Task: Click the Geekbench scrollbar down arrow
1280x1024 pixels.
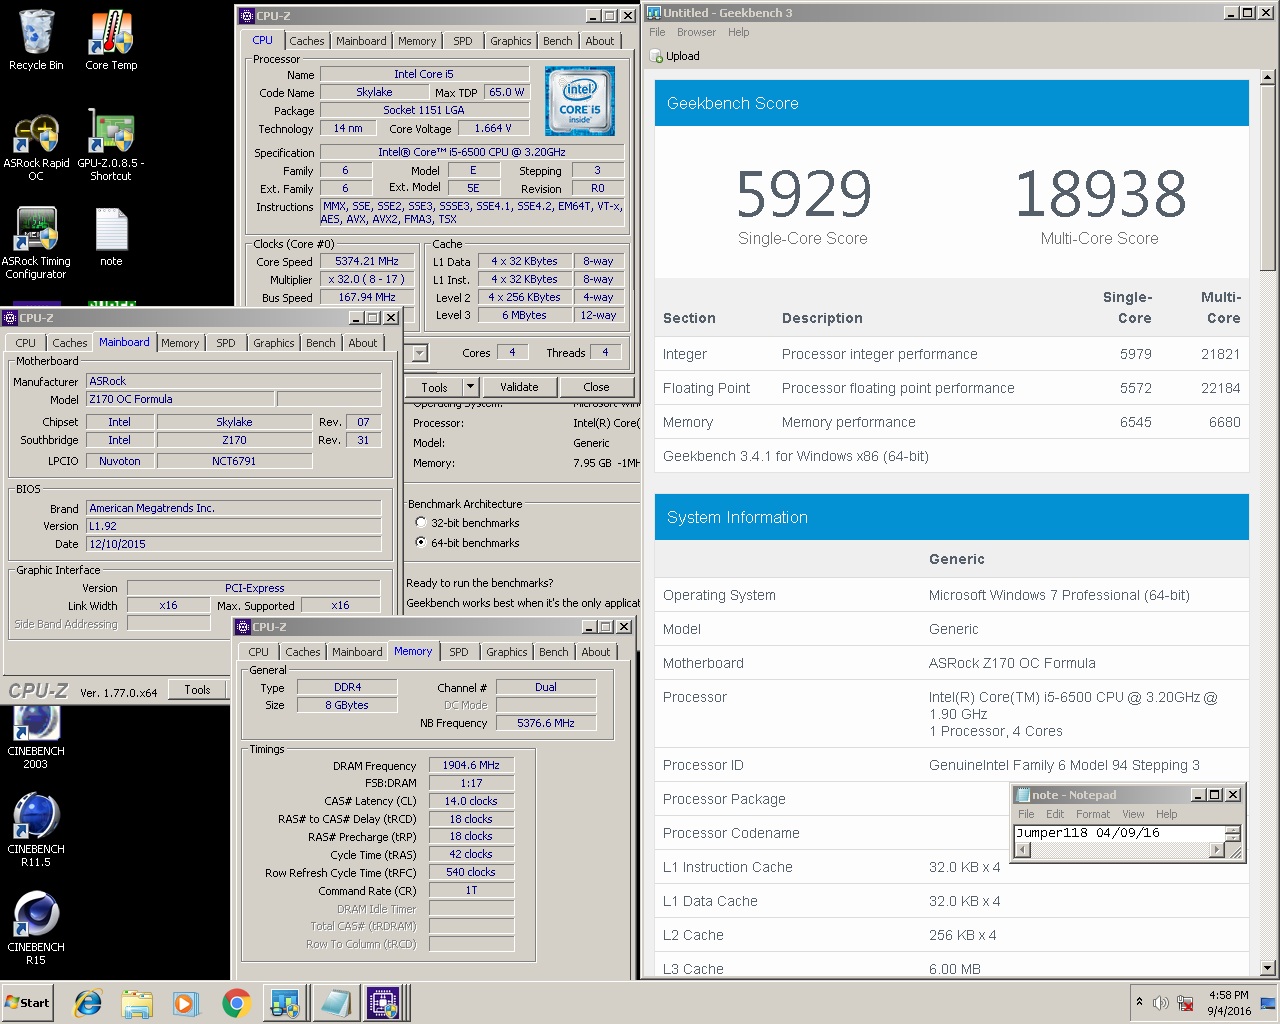Action: (x=1268, y=968)
